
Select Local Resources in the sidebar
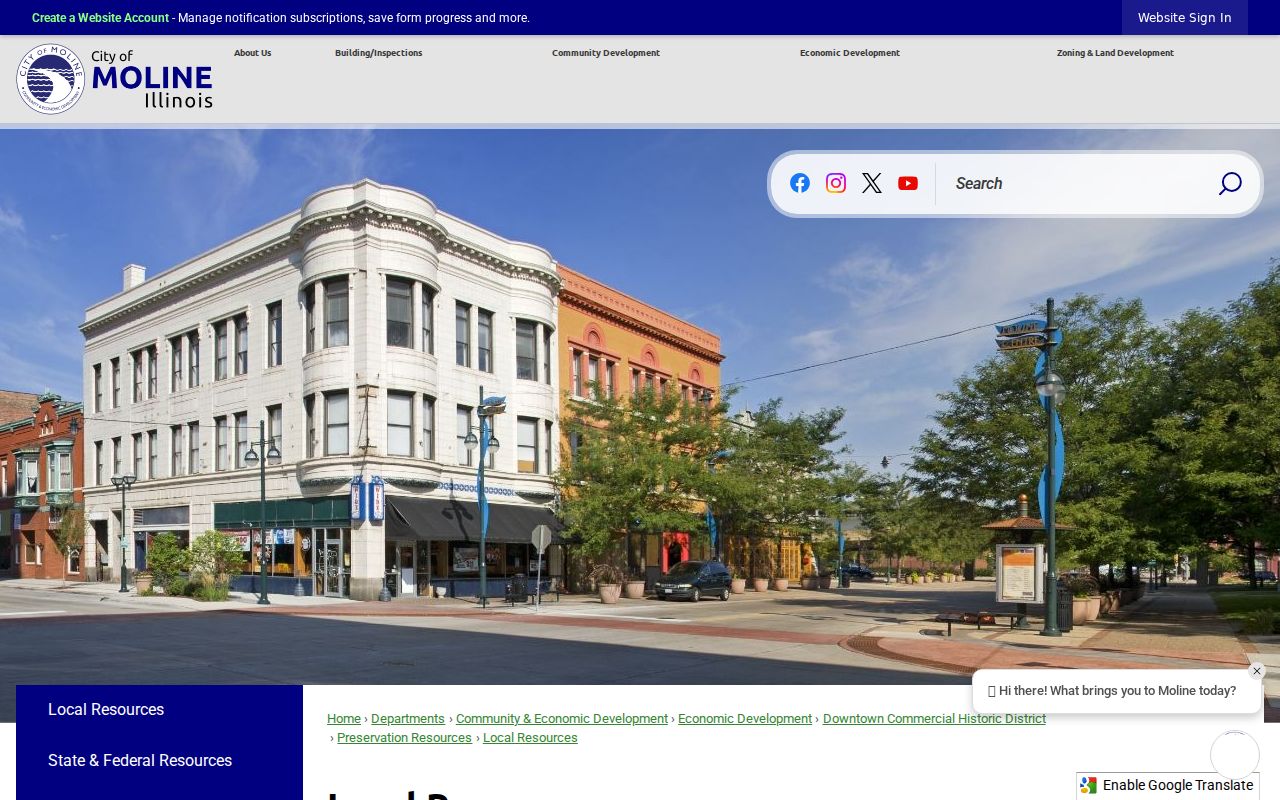click(159, 710)
